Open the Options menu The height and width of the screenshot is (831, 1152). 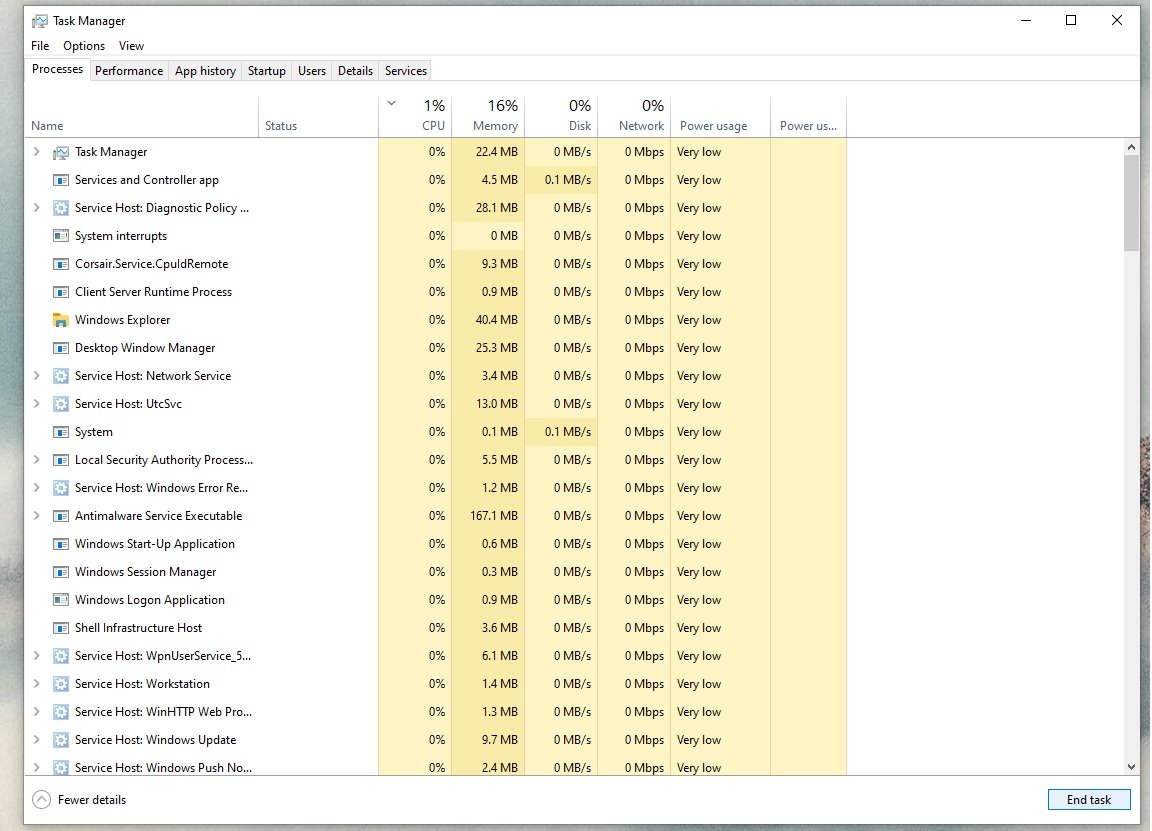(84, 46)
